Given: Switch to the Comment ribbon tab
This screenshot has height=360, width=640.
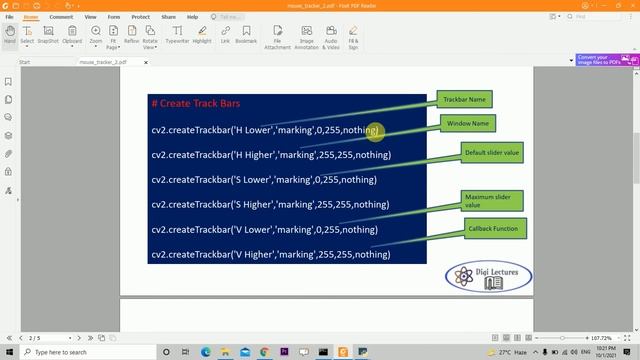Looking at the screenshot, I should coord(61,17).
